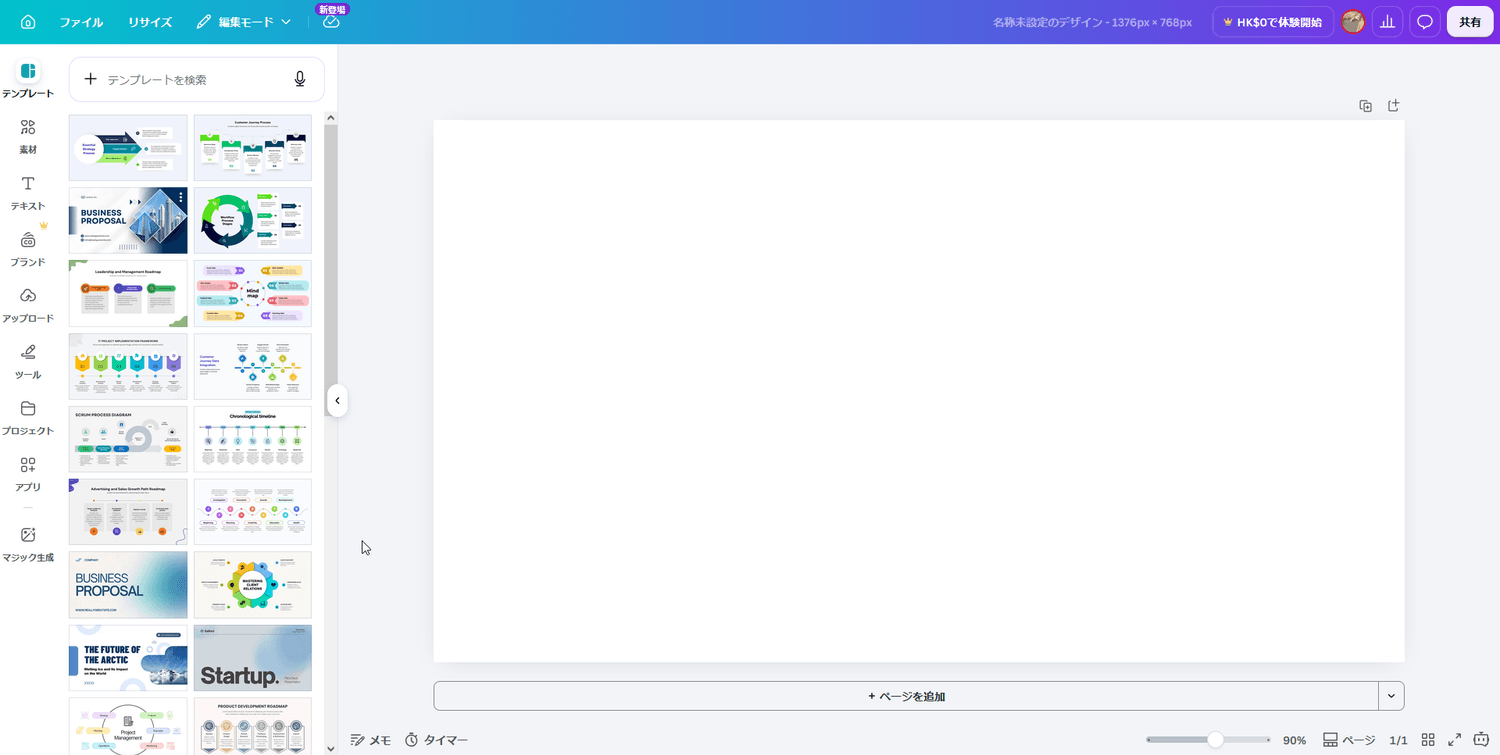Select the Startup. template
Screen dimensions: 1500x755
tap(252, 658)
